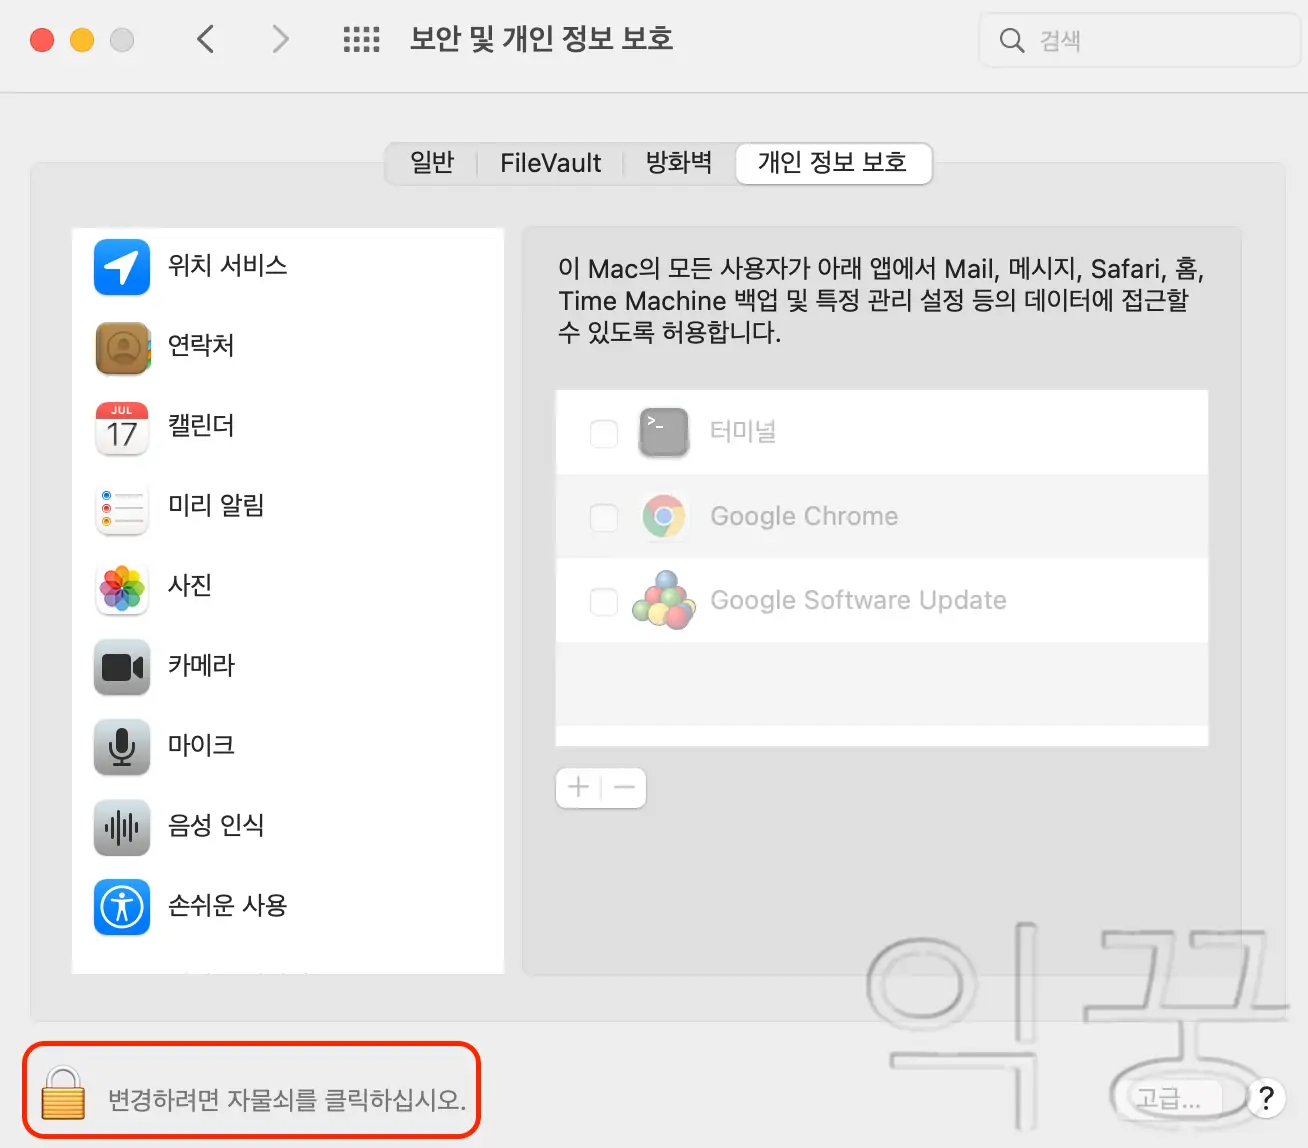Enable access for Google Software Update
1308x1148 pixels.
click(604, 601)
